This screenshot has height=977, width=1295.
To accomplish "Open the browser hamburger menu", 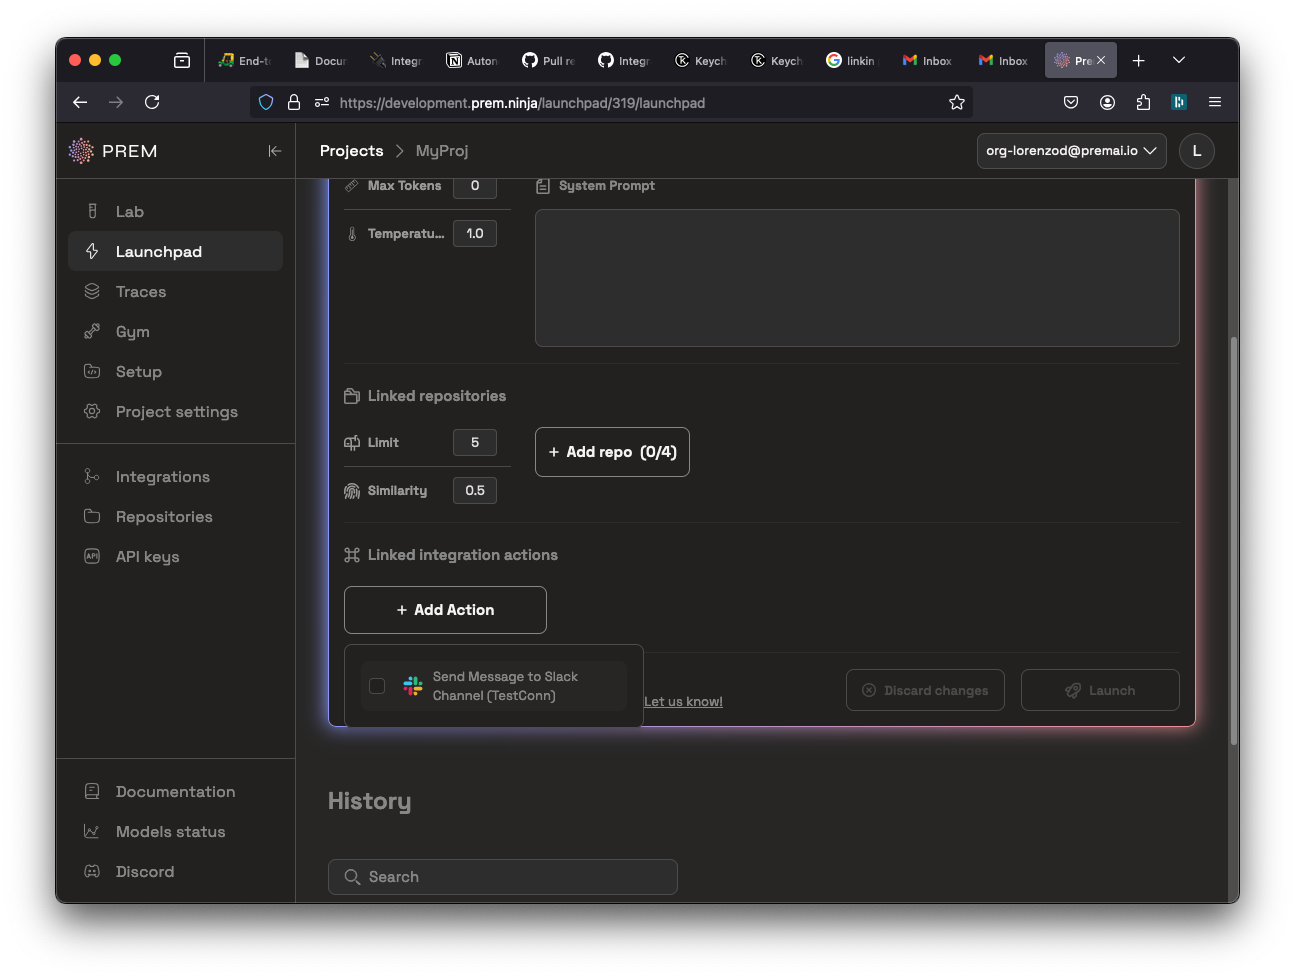I will coord(1215,102).
